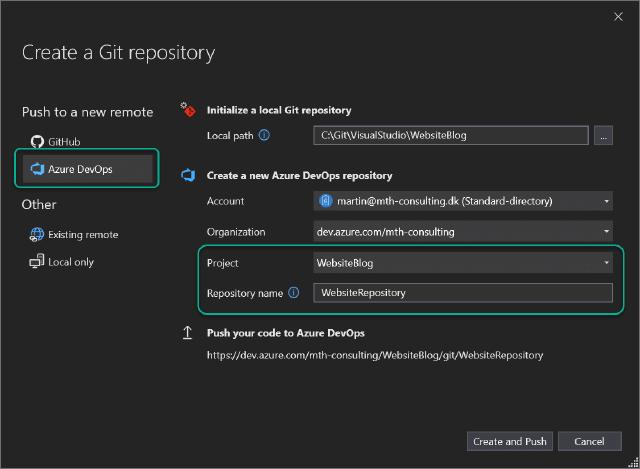640x469 pixels.
Task: Click the Git initialize repository icon
Action: 187,109
